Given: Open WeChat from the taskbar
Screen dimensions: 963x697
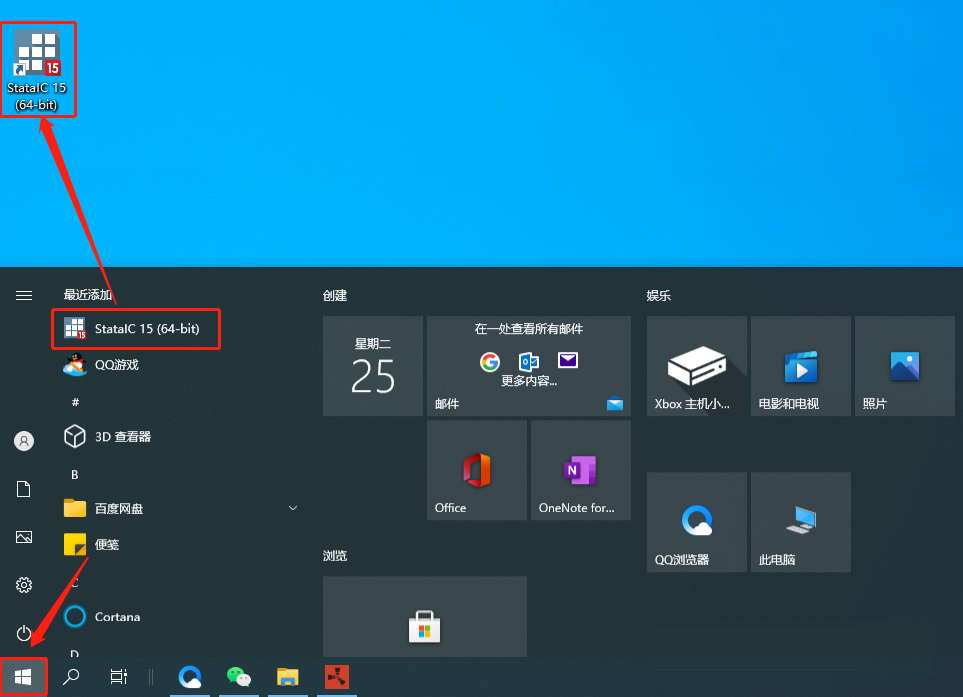Looking at the screenshot, I should [239, 677].
